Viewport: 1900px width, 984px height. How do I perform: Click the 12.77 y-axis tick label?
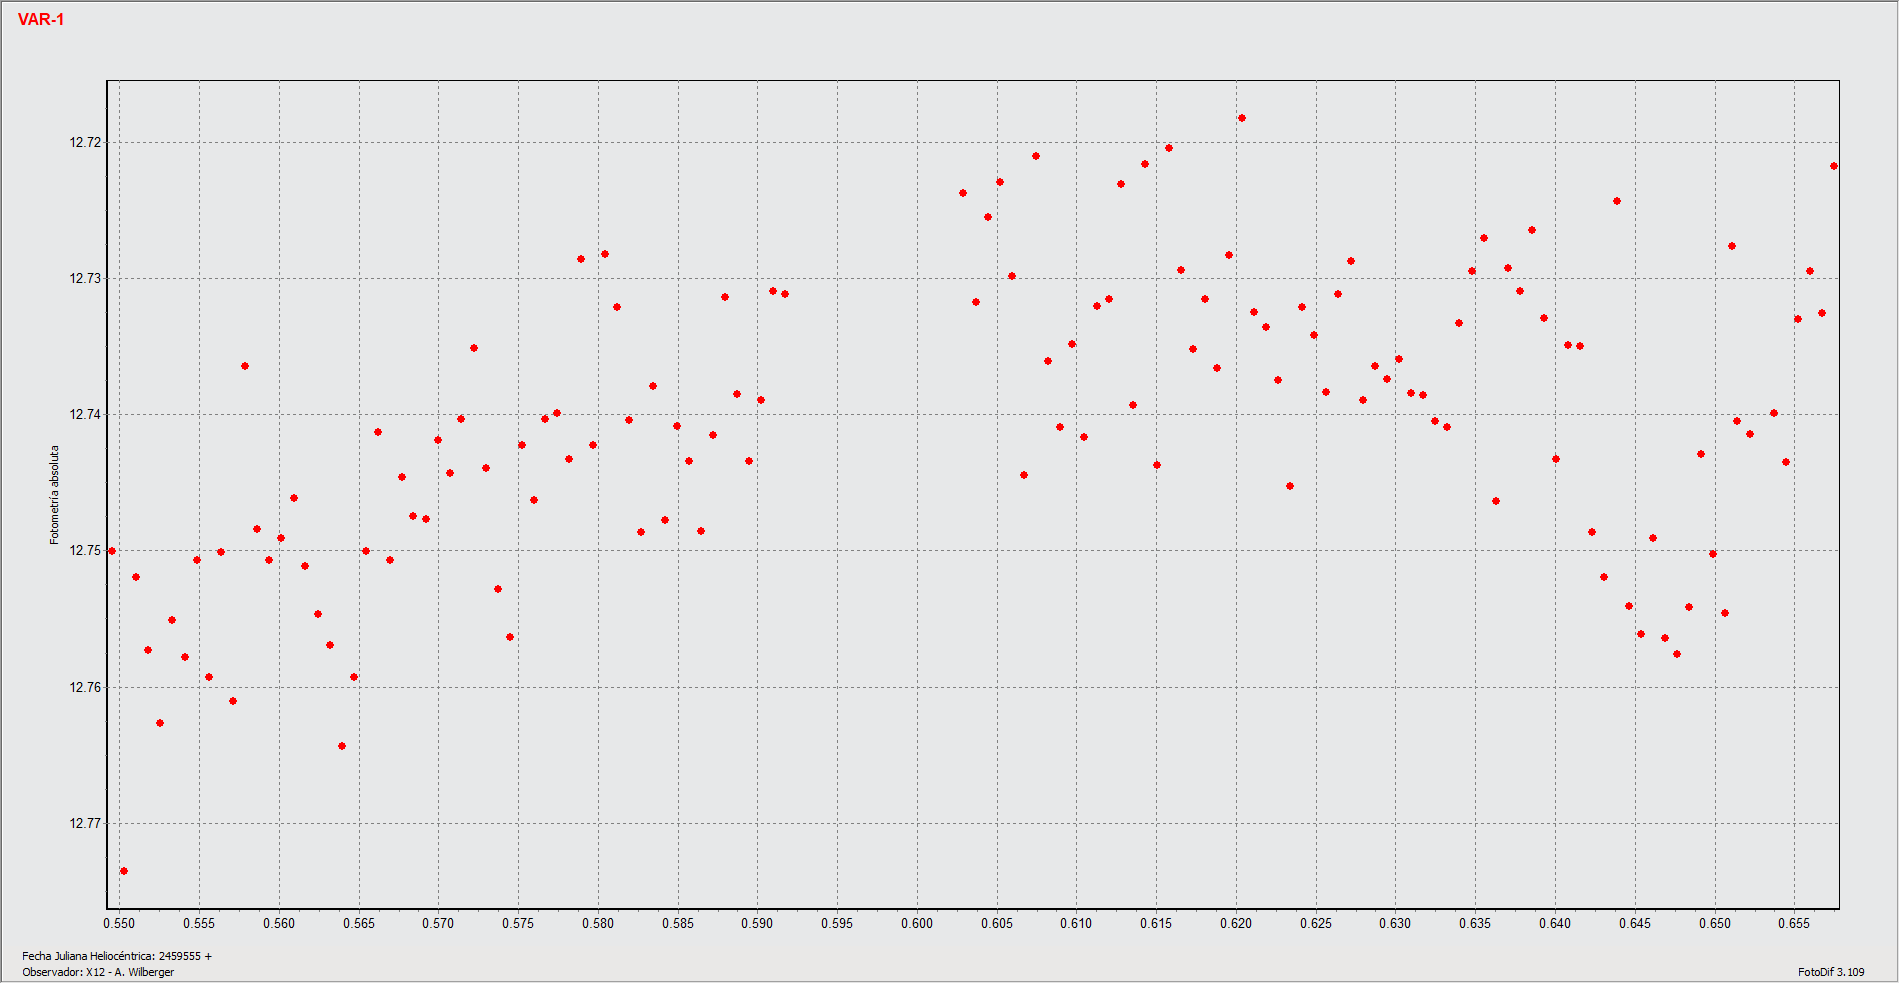(85, 824)
